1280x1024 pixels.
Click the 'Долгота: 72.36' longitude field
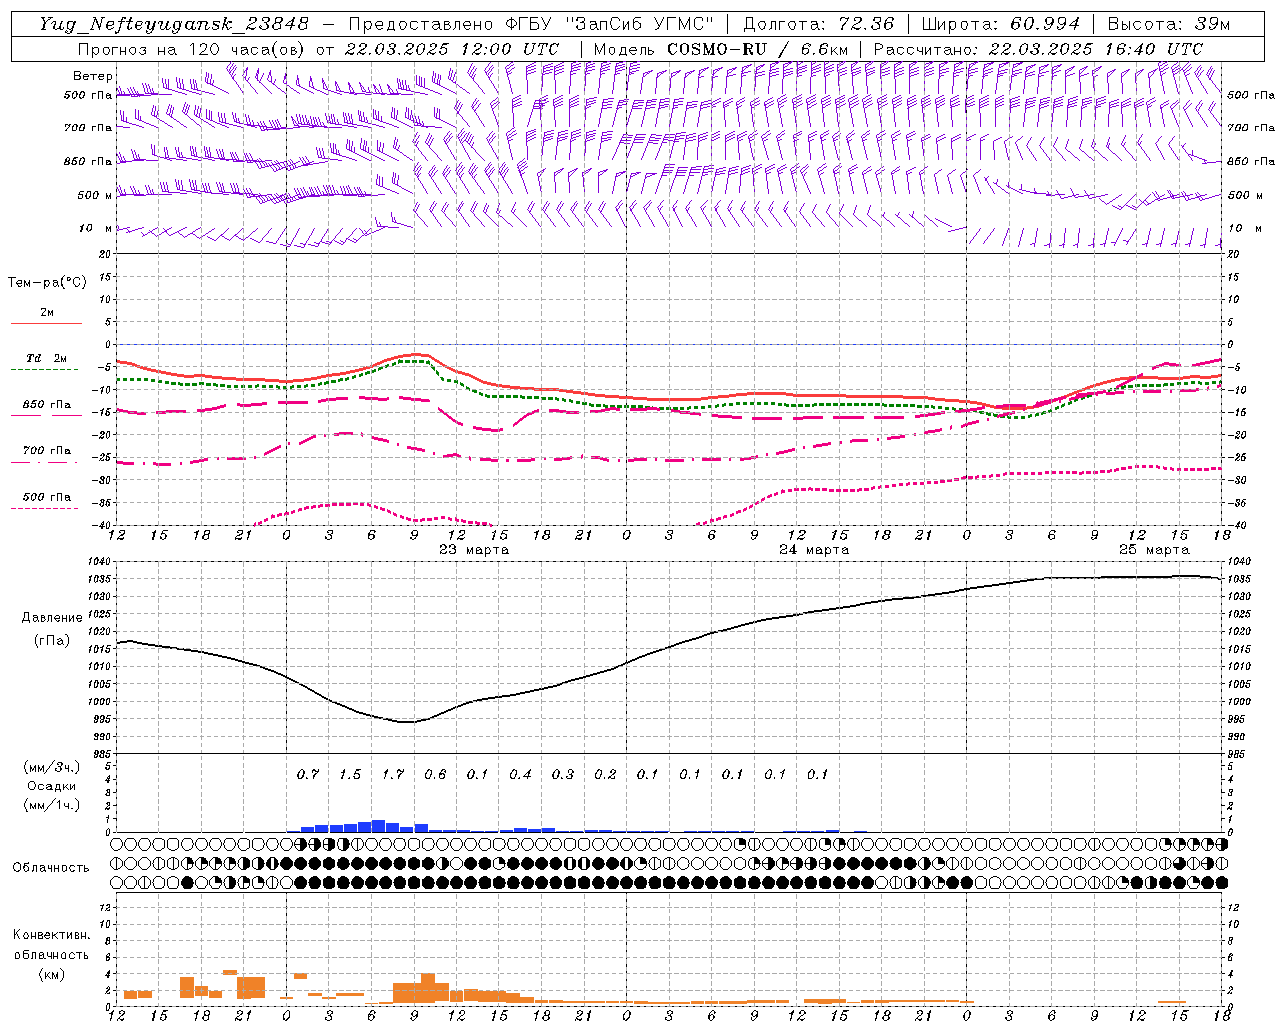coord(818,24)
